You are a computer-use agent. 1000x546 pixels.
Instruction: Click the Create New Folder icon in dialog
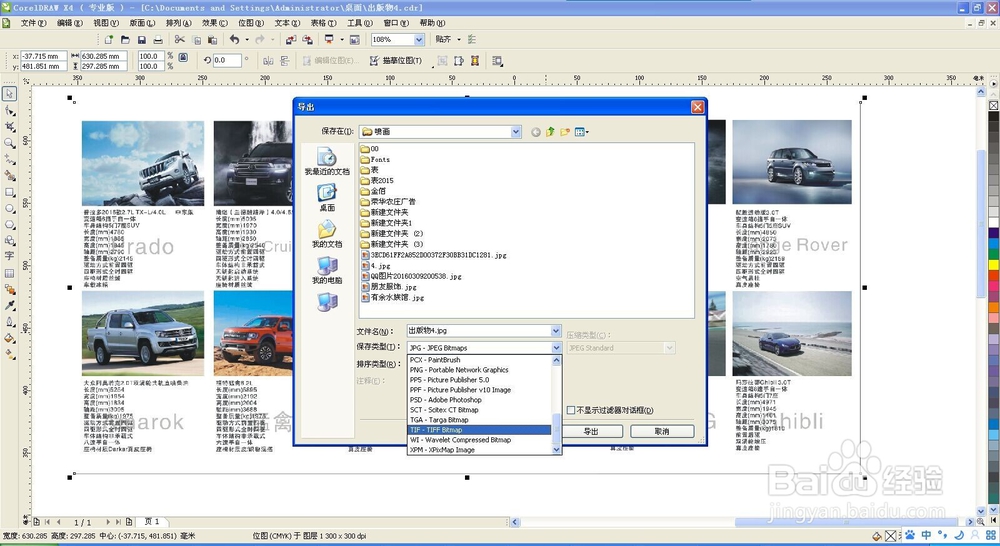pyautogui.click(x=564, y=132)
